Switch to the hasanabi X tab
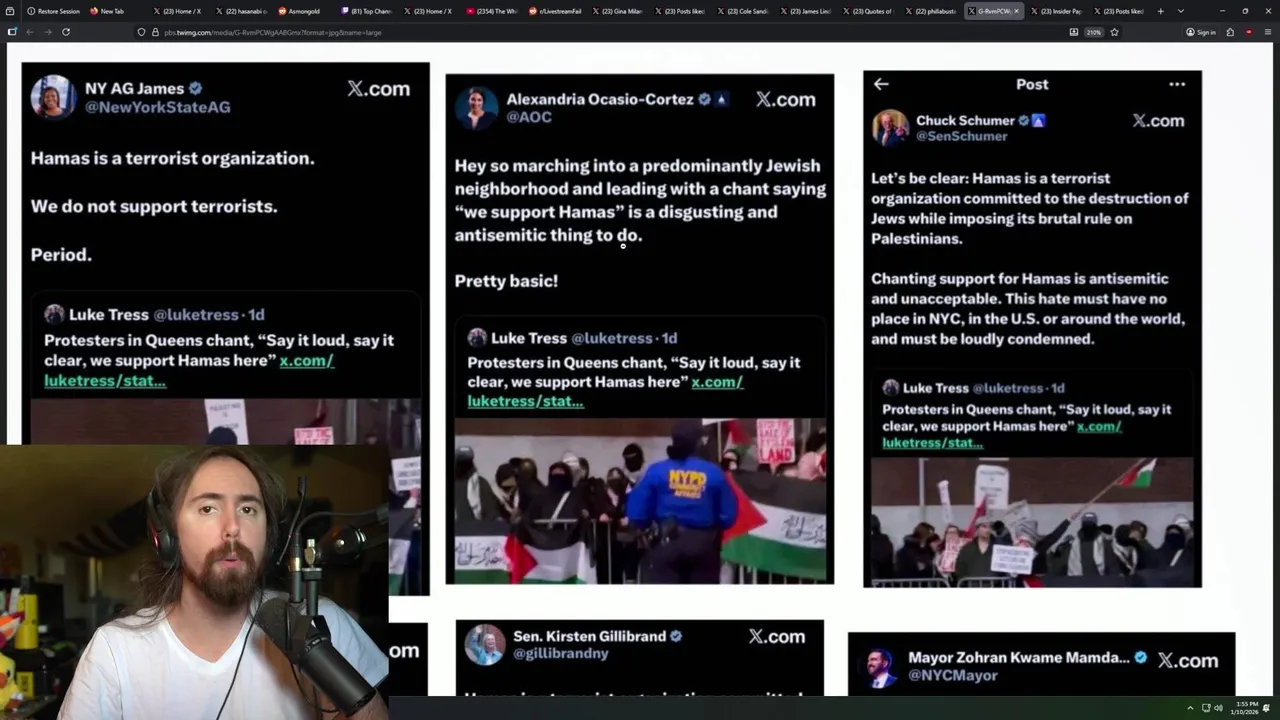The height and width of the screenshot is (720, 1280). [241, 11]
